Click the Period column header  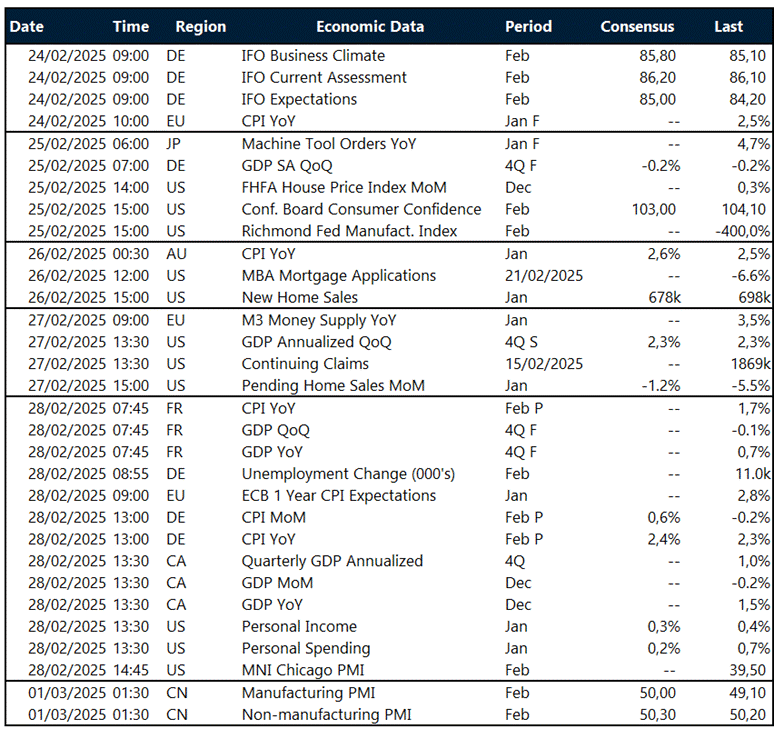pos(528,27)
